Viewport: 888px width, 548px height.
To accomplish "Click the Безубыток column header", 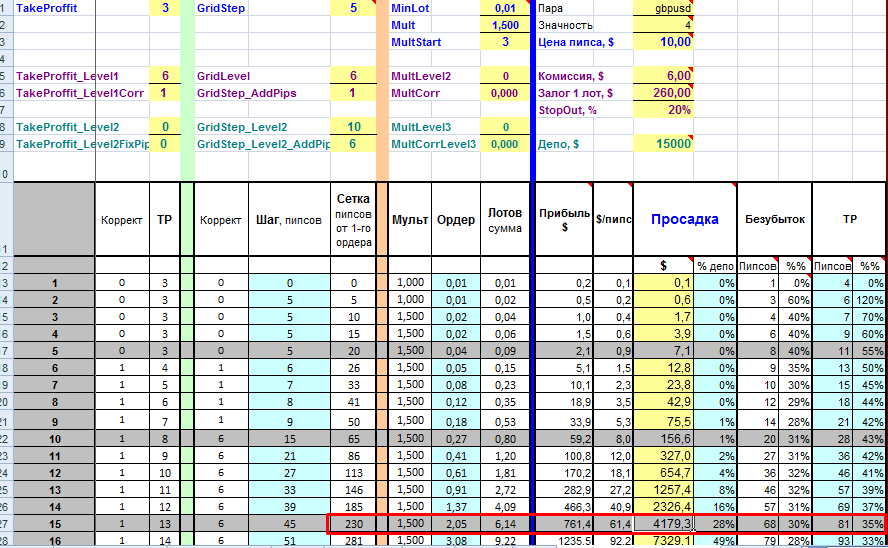I will tap(774, 219).
